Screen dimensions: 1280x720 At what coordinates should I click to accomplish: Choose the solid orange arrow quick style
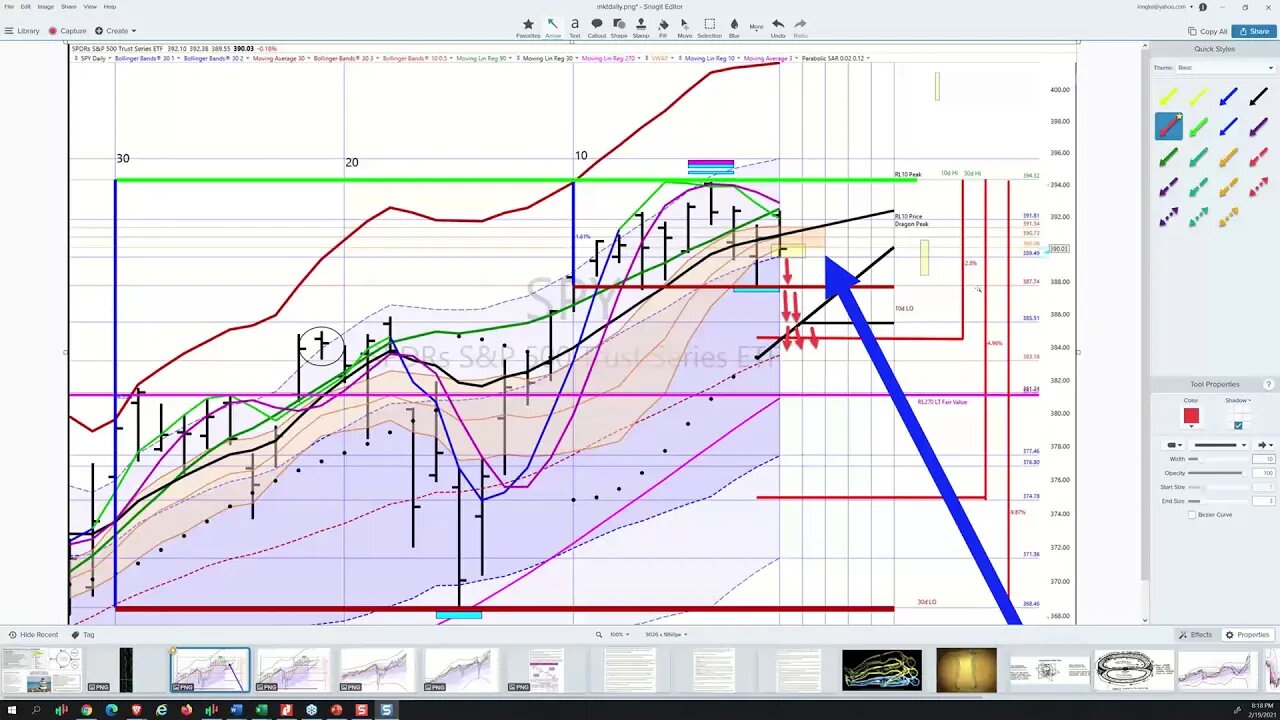pyautogui.click(x=1228, y=157)
